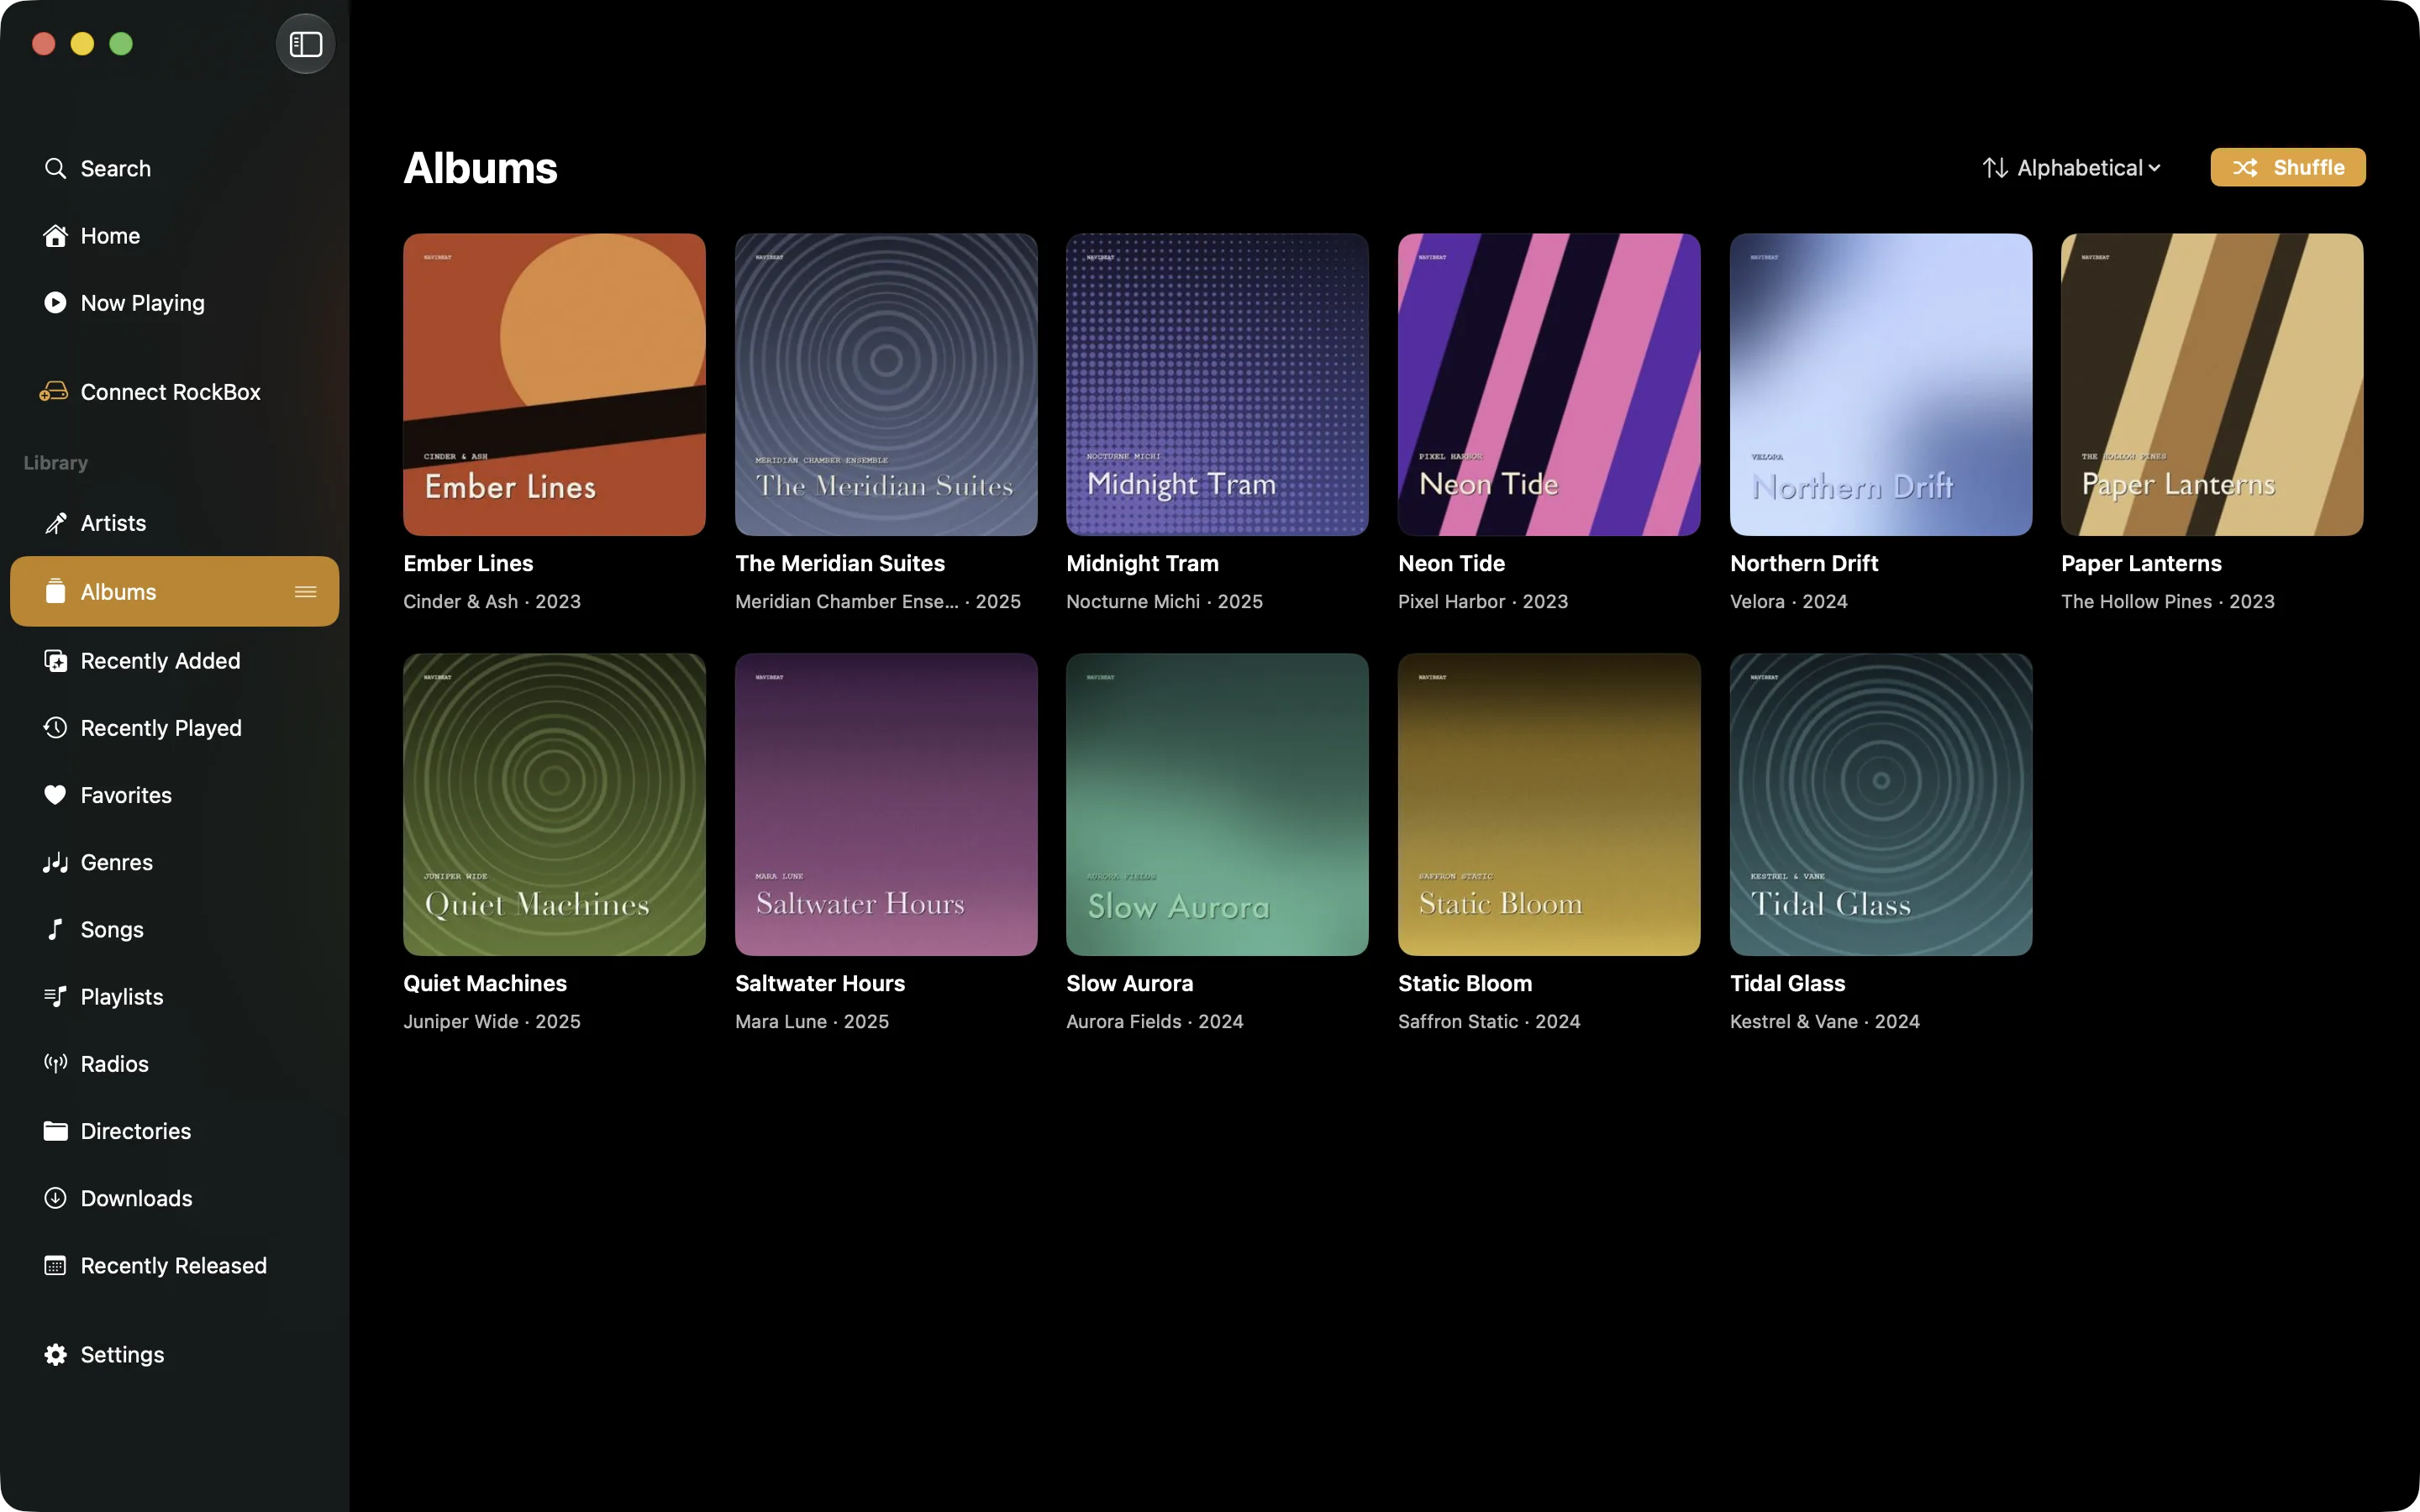Click artist text 'Velora · 2024'

coord(1789,601)
